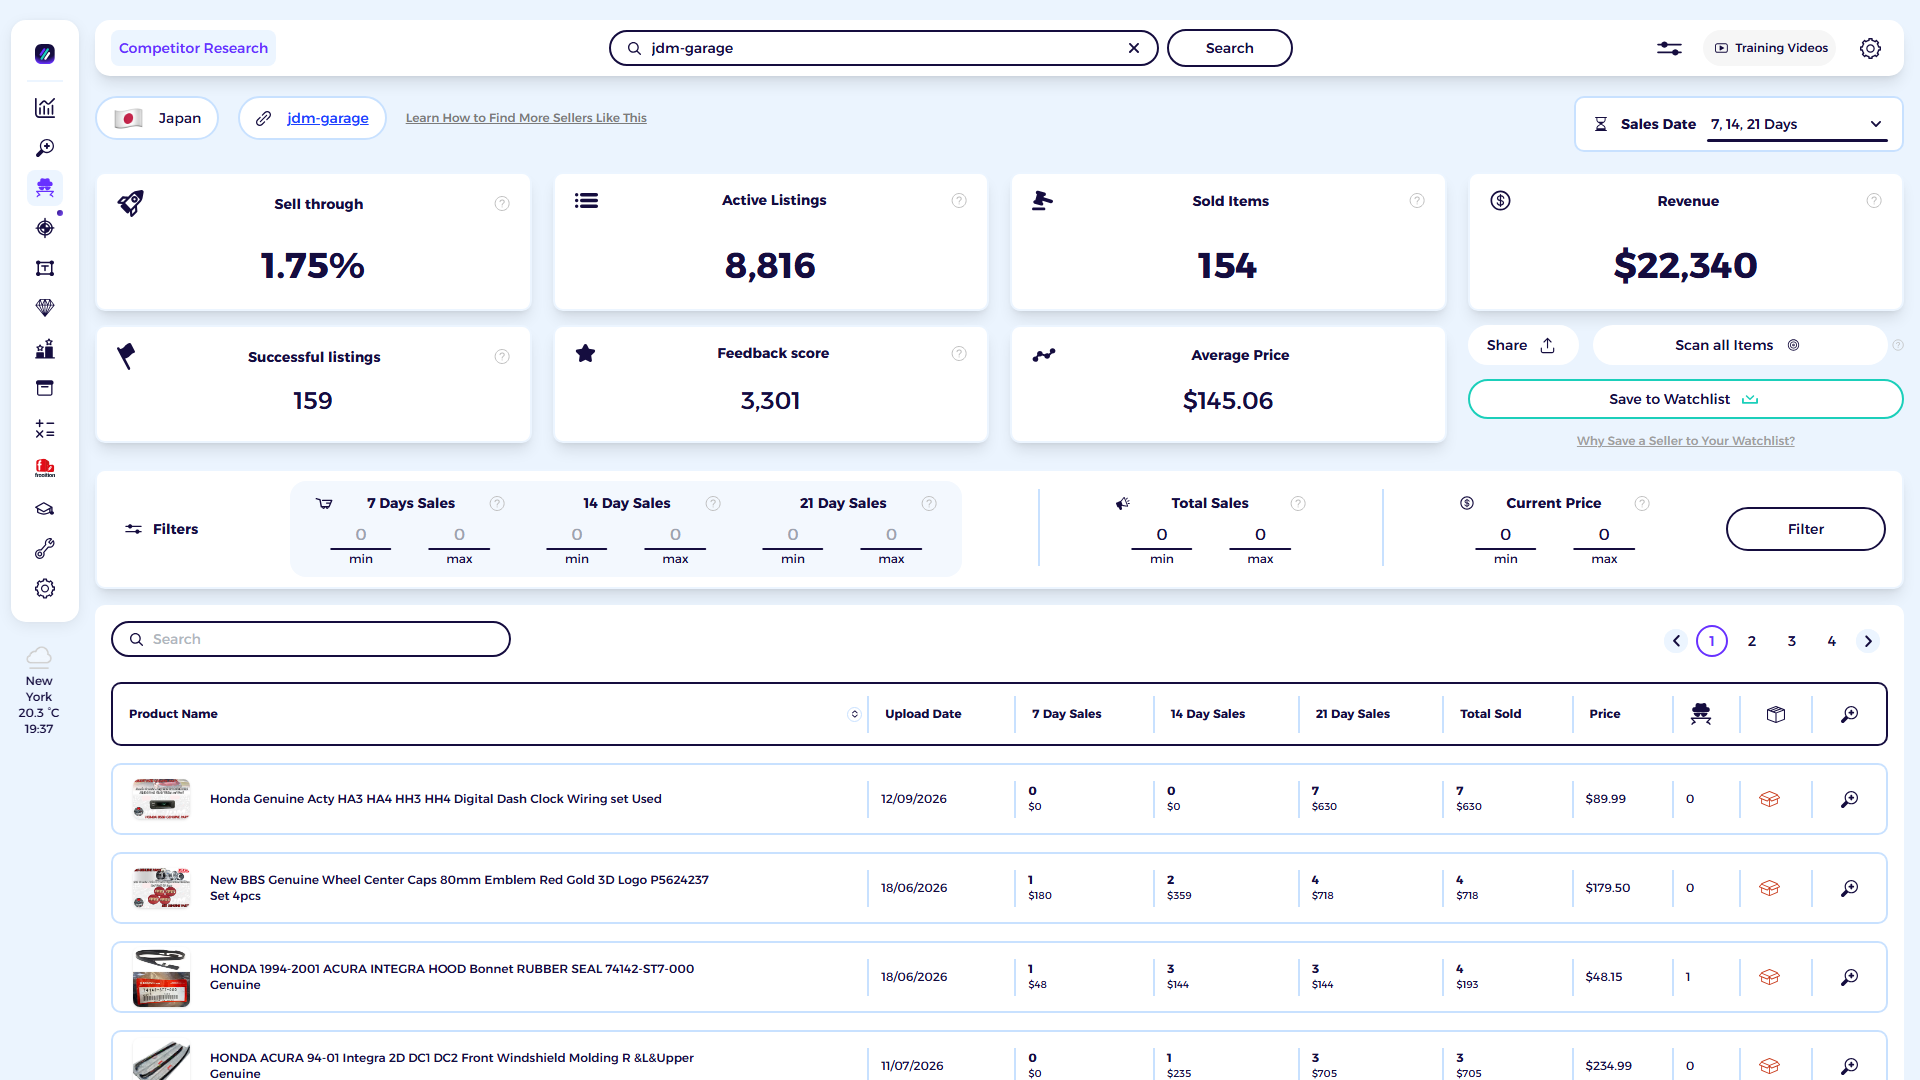Viewport: 1920px width, 1080px height.
Task: Focus the 7 Days Sales min field
Action: pyautogui.click(x=361, y=535)
